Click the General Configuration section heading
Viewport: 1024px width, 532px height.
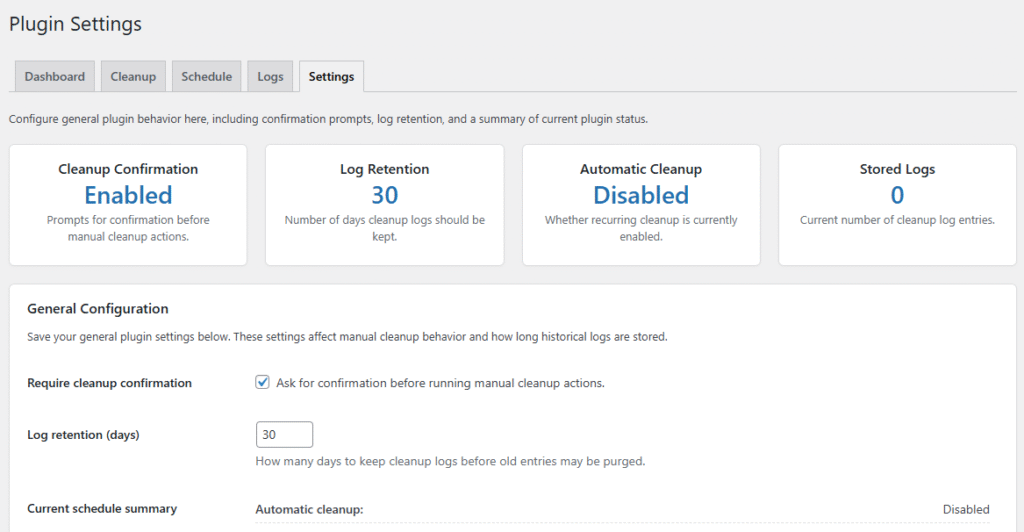coord(98,309)
